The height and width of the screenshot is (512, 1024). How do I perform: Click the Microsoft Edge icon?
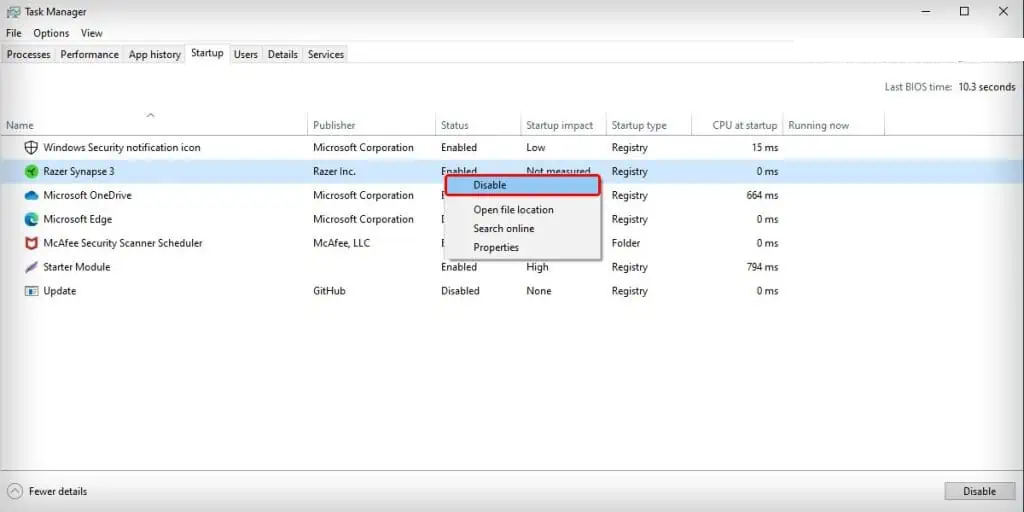[x=31, y=220]
